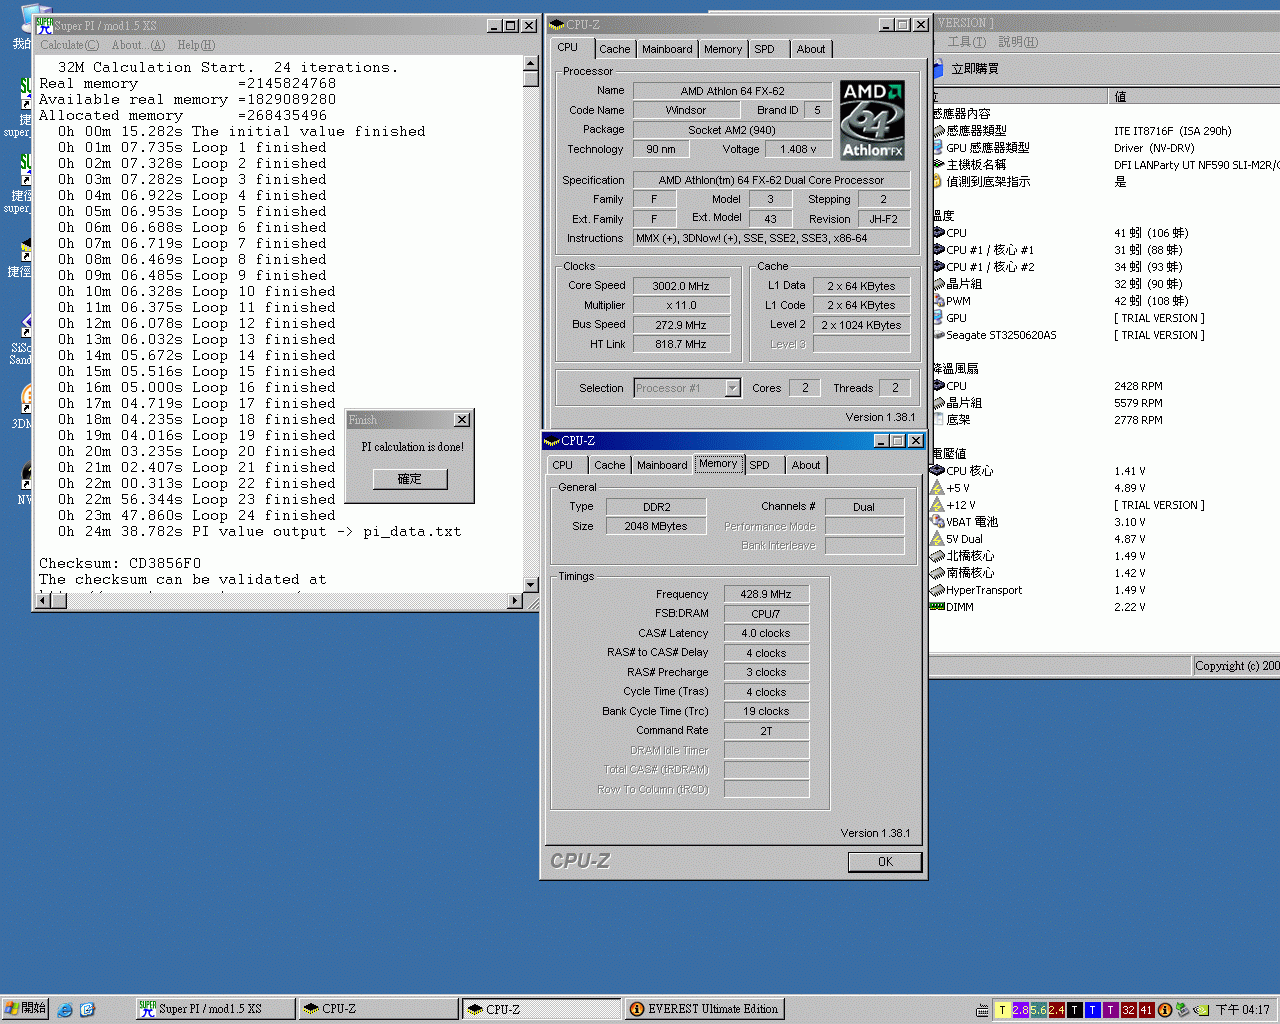This screenshot has height=1024, width=1280.
Task: Click the EVEREST info tray icon
Action: [x=1164, y=1010]
